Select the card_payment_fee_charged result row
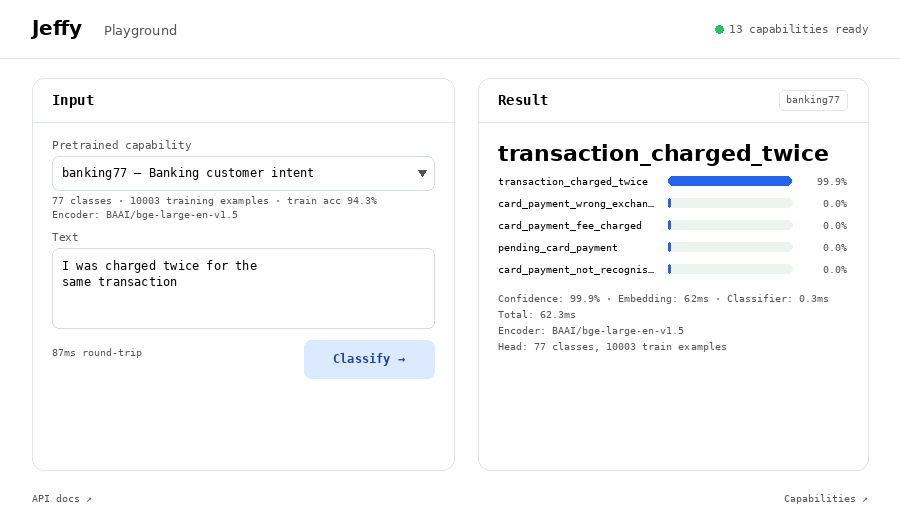Image resolution: width=900 pixels, height=520 pixels. click(672, 226)
